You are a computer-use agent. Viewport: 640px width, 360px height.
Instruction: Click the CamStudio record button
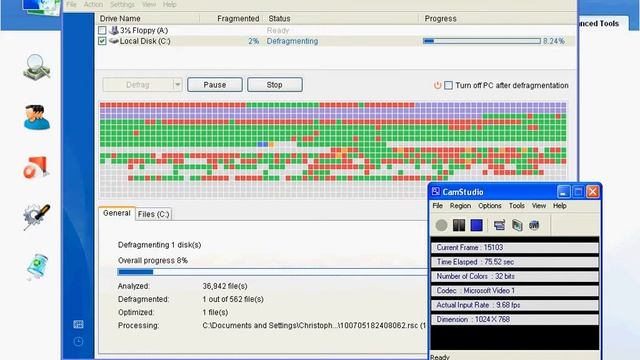click(x=441, y=225)
